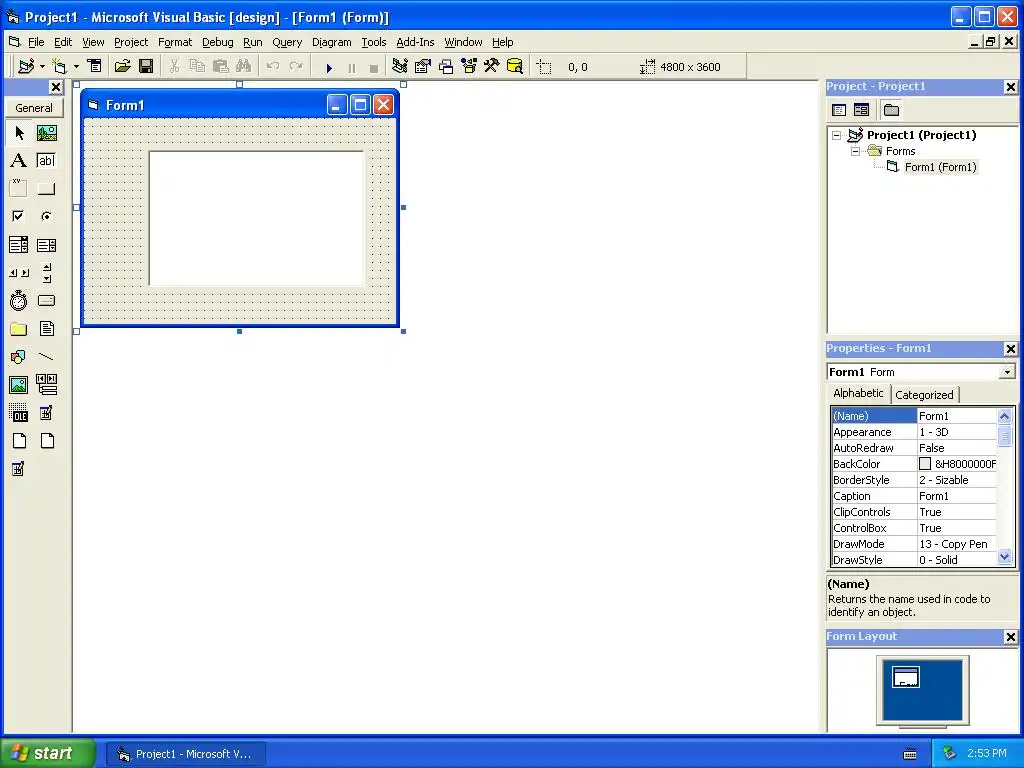1024x768 pixels.
Task: Select the vertical scrollbar control tool
Action: point(46,273)
